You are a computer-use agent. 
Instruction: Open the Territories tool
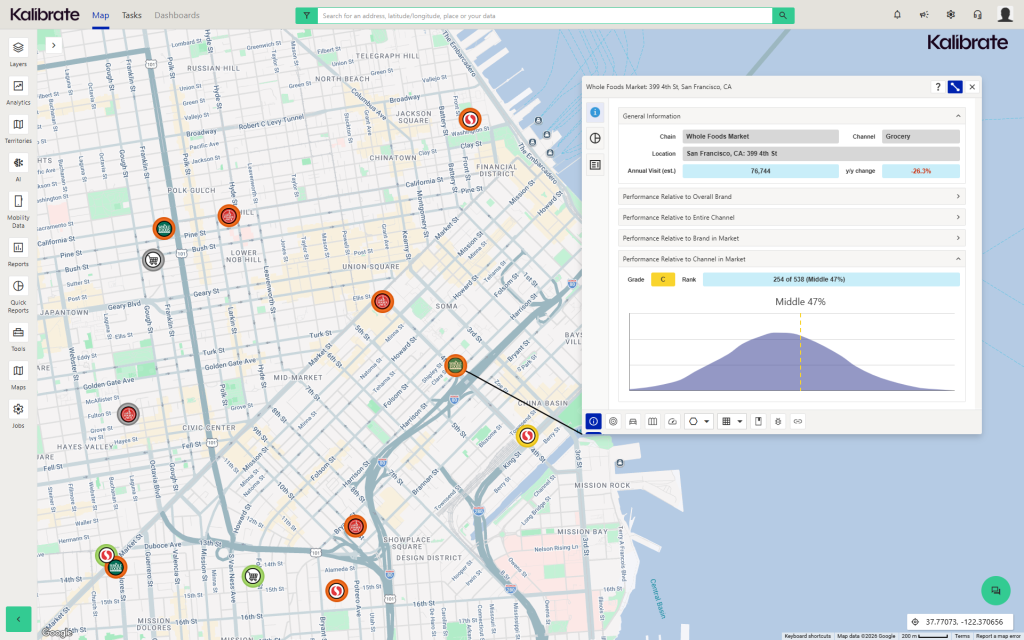[x=18, y=125]
